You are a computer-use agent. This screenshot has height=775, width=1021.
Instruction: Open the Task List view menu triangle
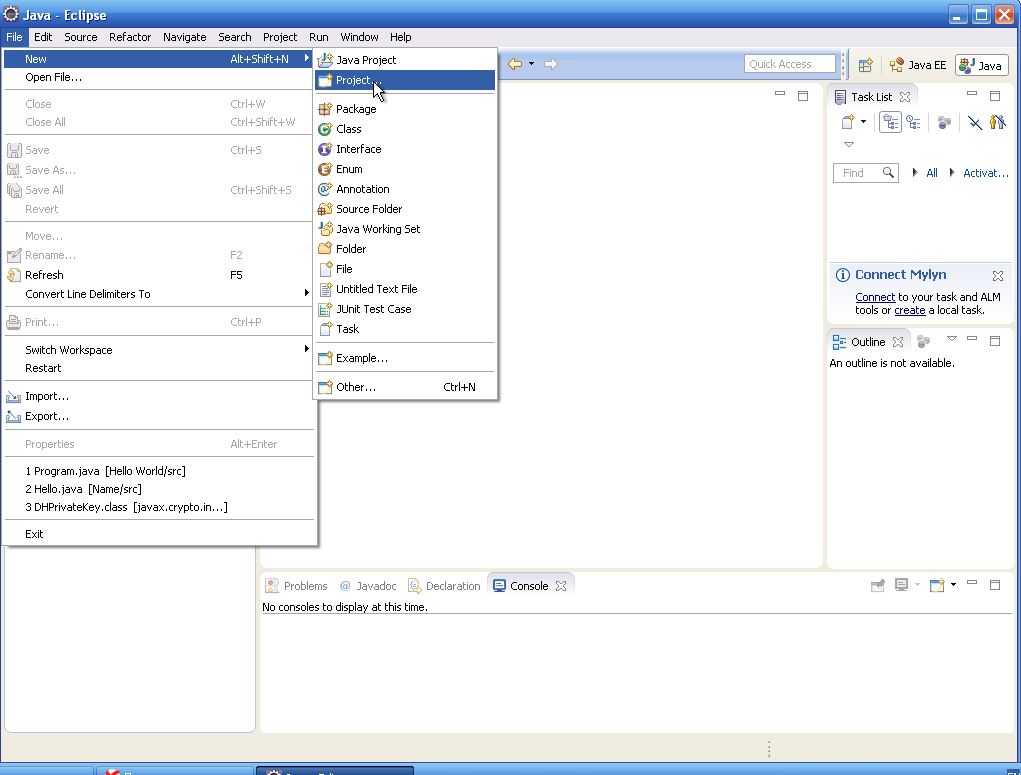pos(848,145)
